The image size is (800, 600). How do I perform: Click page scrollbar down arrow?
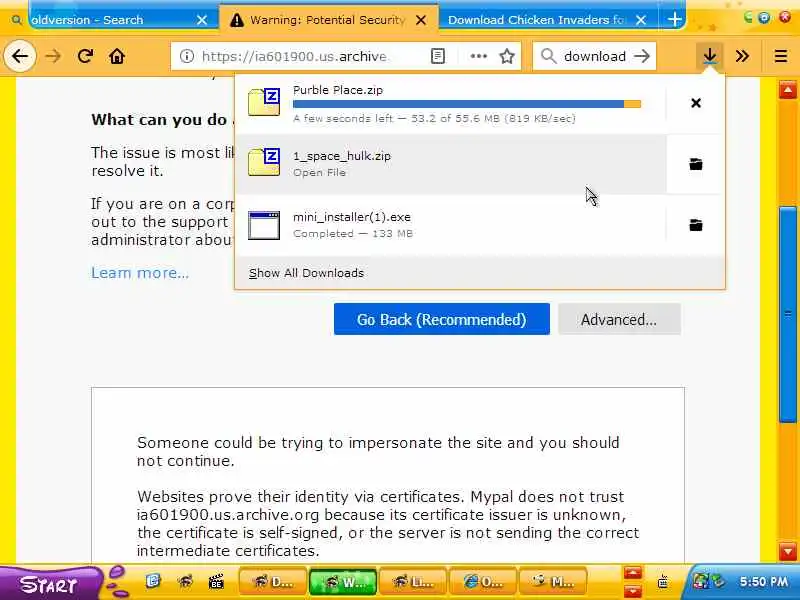[x=788, y=552]
